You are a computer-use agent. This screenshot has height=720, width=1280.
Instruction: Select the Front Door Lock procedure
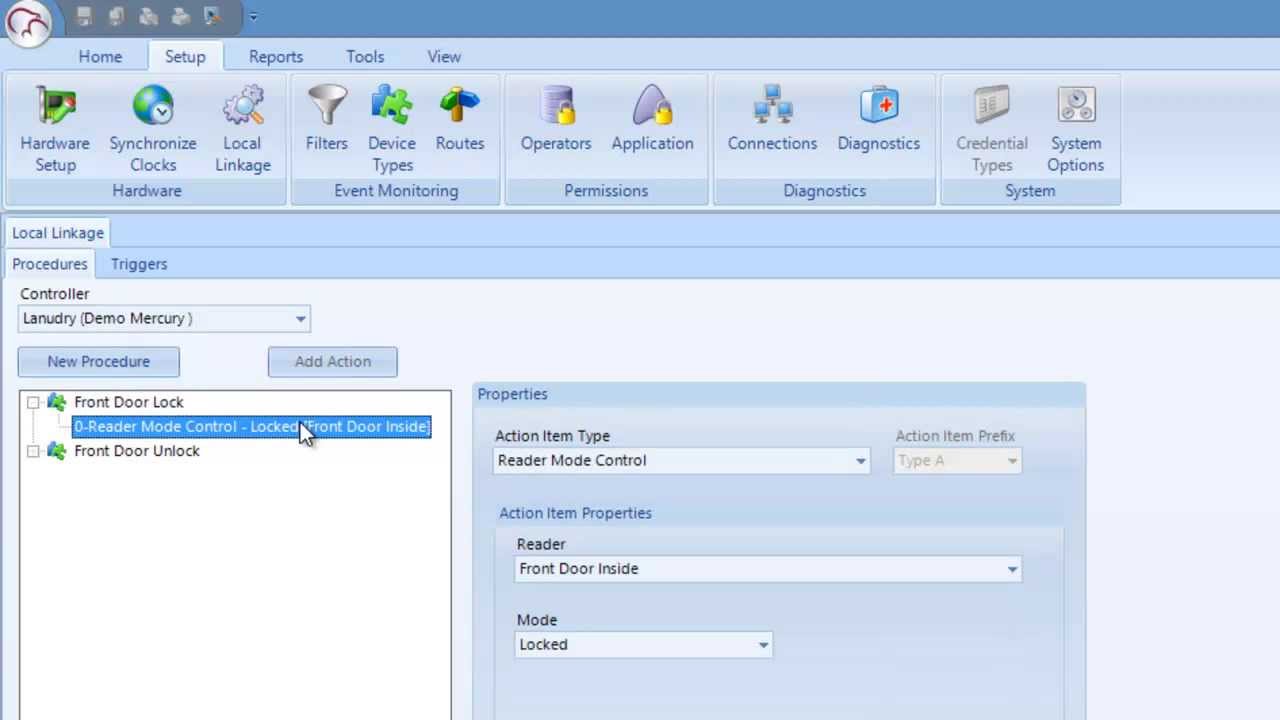(x=129, y=402)
